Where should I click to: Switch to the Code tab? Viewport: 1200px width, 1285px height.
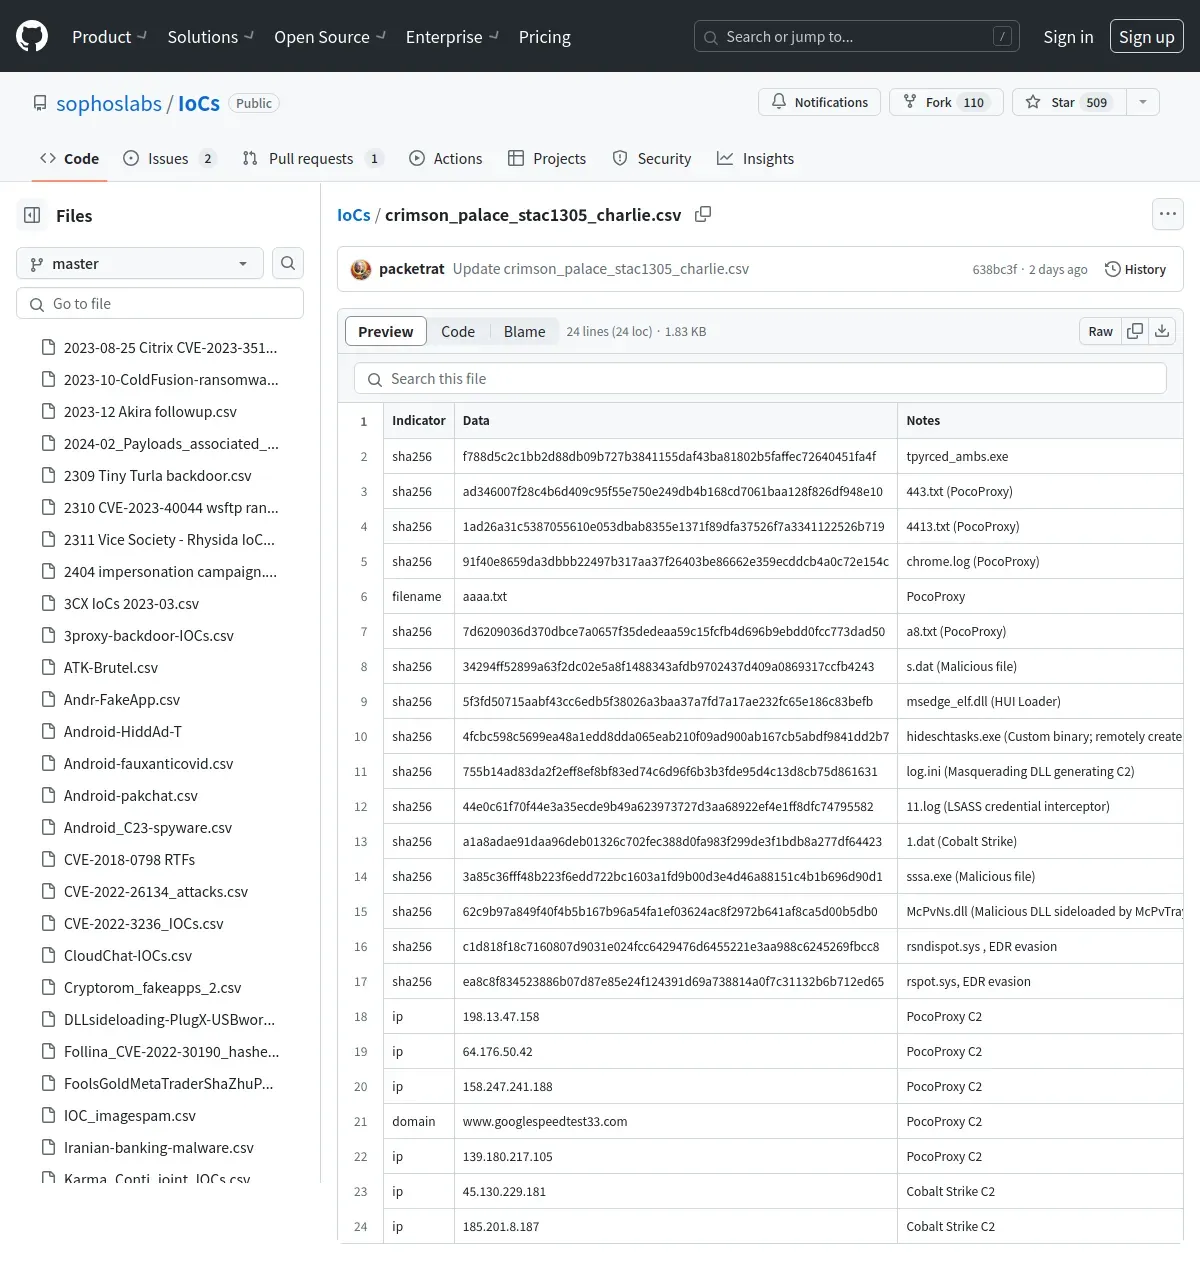point(69,158)
